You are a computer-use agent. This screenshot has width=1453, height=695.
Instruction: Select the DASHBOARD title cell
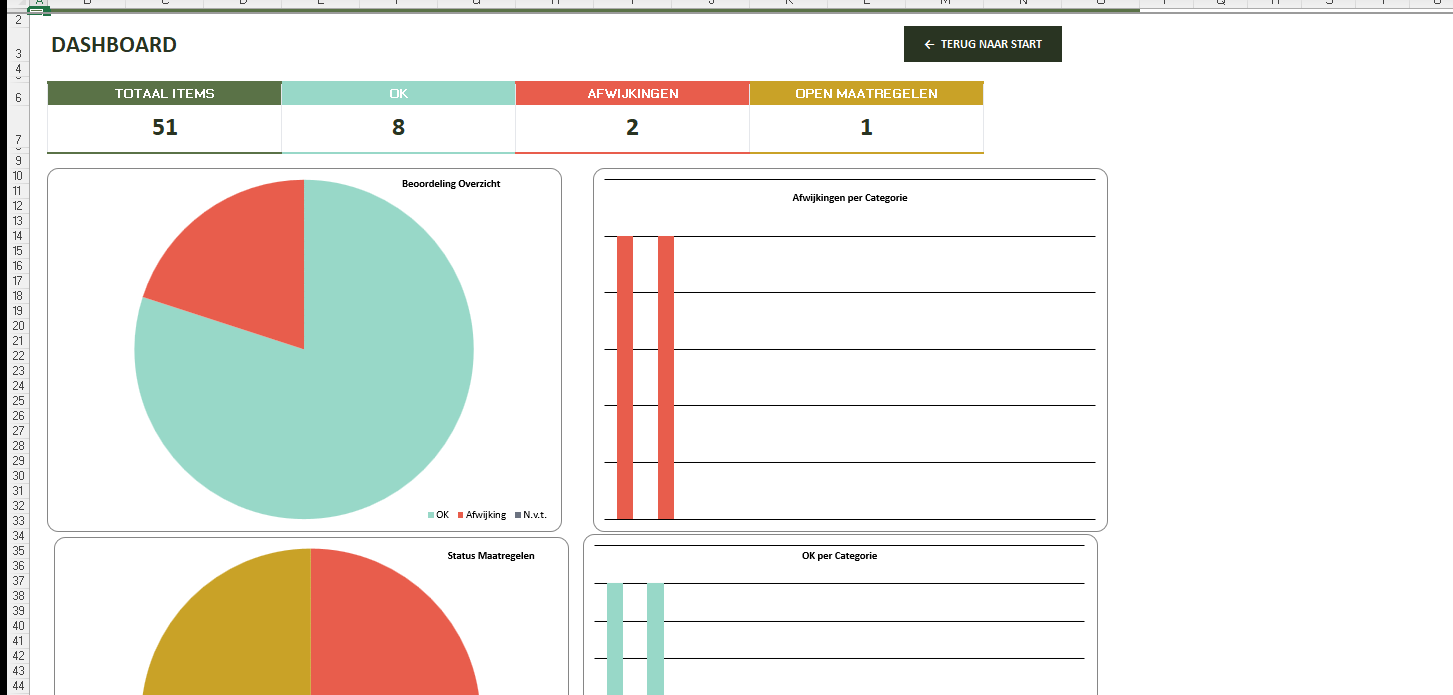tap(114, 45)
